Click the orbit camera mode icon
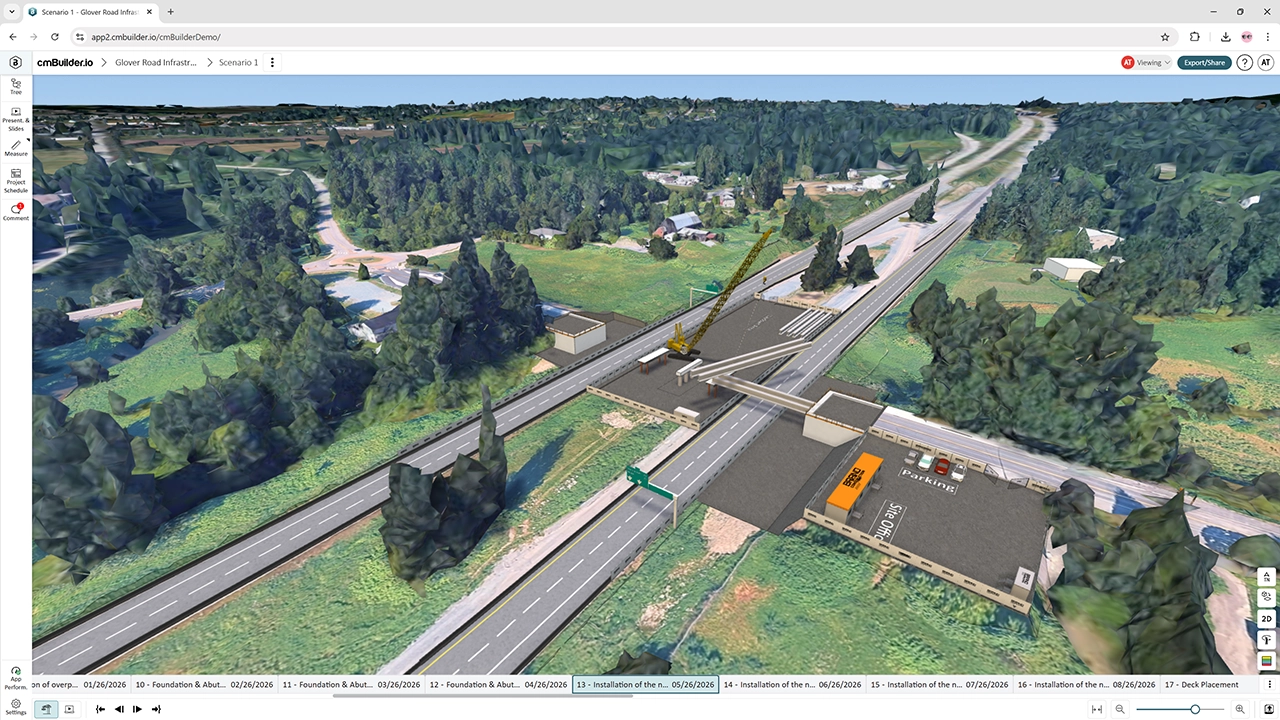The height and width of the screenshot is (720, 1280). coord(1267,598)
